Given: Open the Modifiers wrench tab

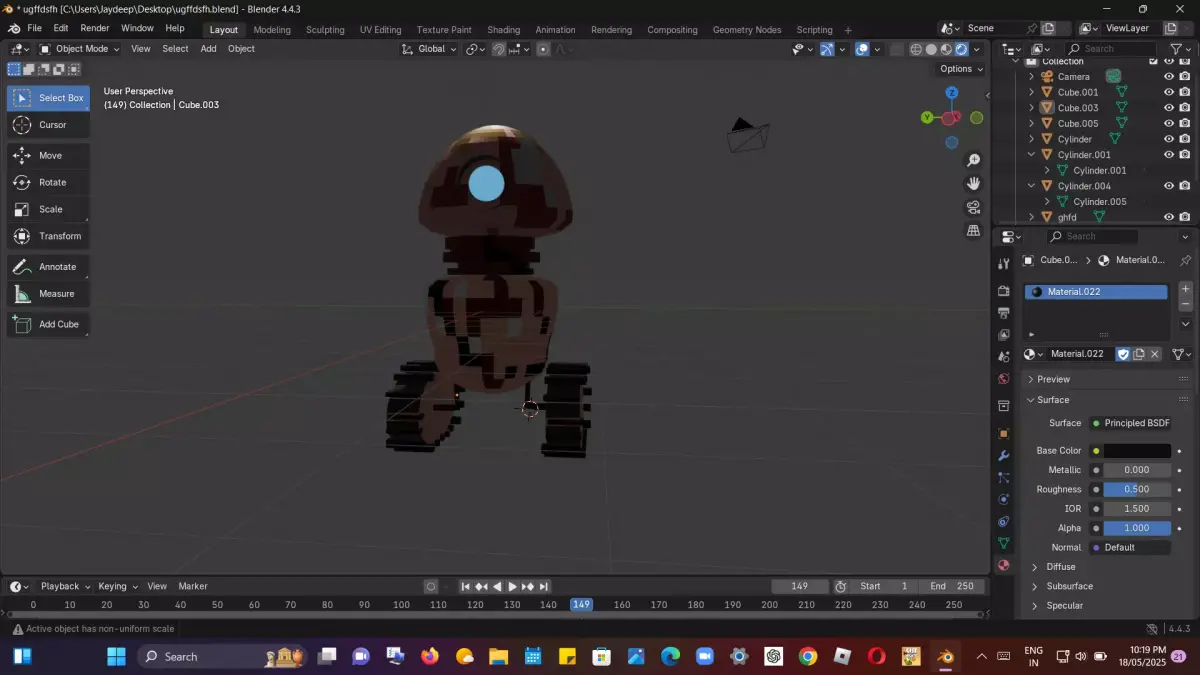Looking at the screenshot, I should pyautogui.click(x=1004, y=456).
